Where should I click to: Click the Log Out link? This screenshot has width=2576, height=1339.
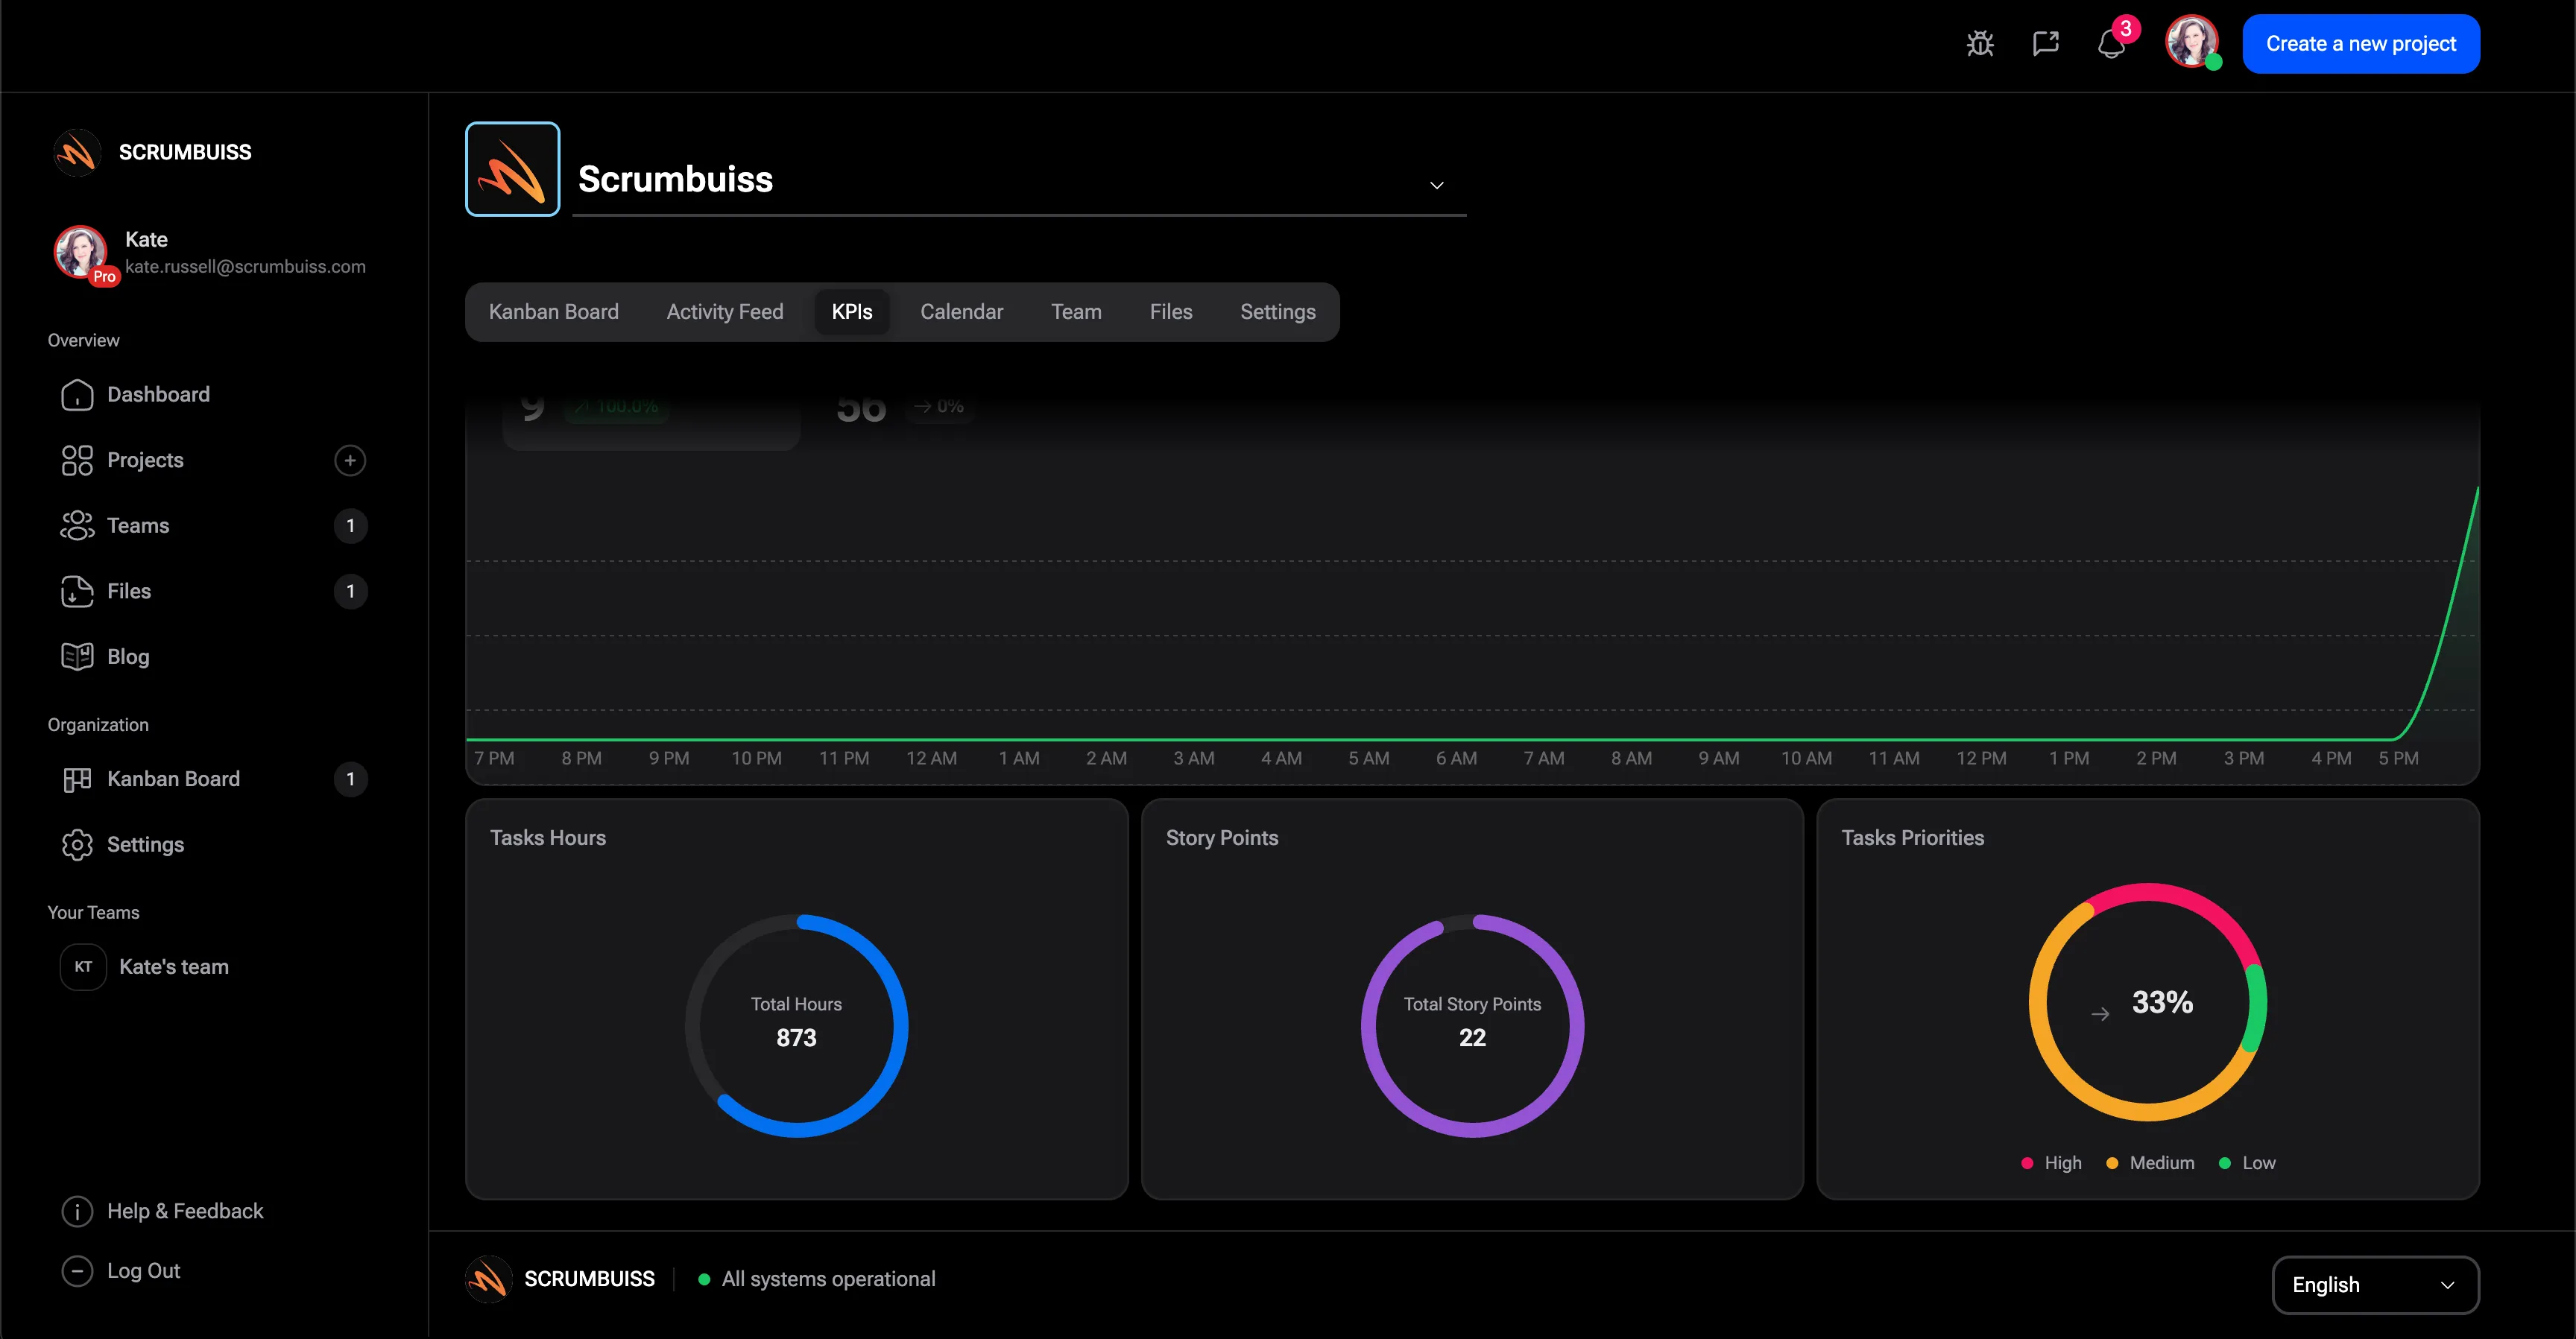tap(143, 1270)
